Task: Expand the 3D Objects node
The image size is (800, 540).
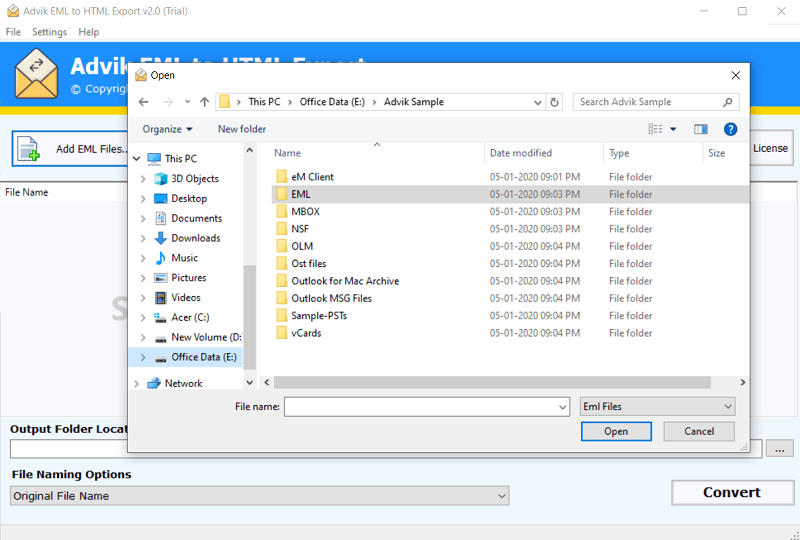Action: (x=143, y=179)
